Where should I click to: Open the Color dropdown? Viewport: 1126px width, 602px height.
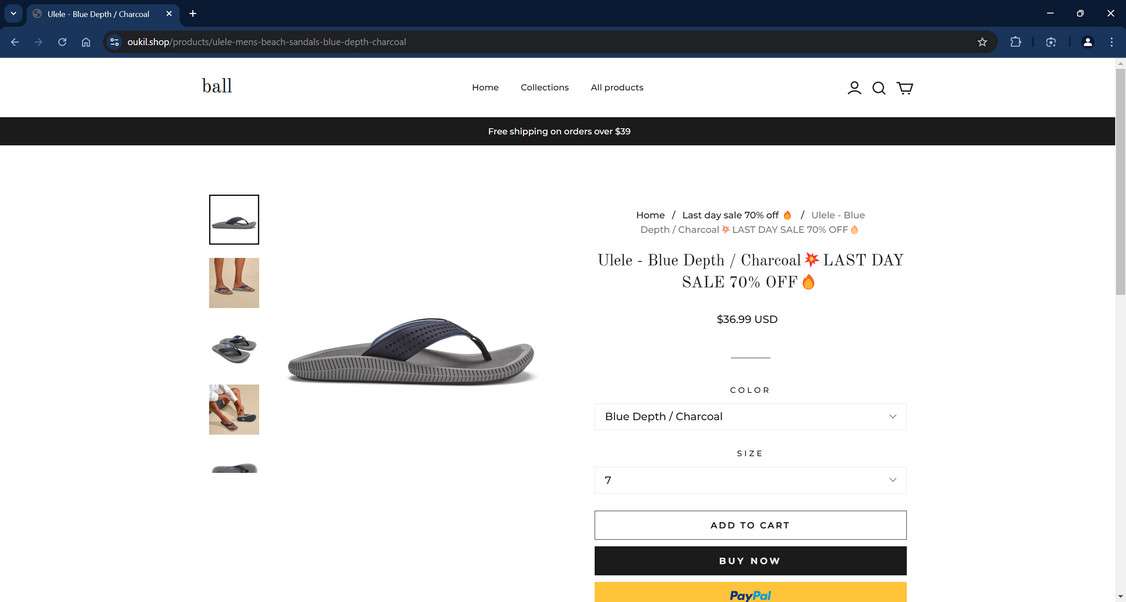coord(749,416)
